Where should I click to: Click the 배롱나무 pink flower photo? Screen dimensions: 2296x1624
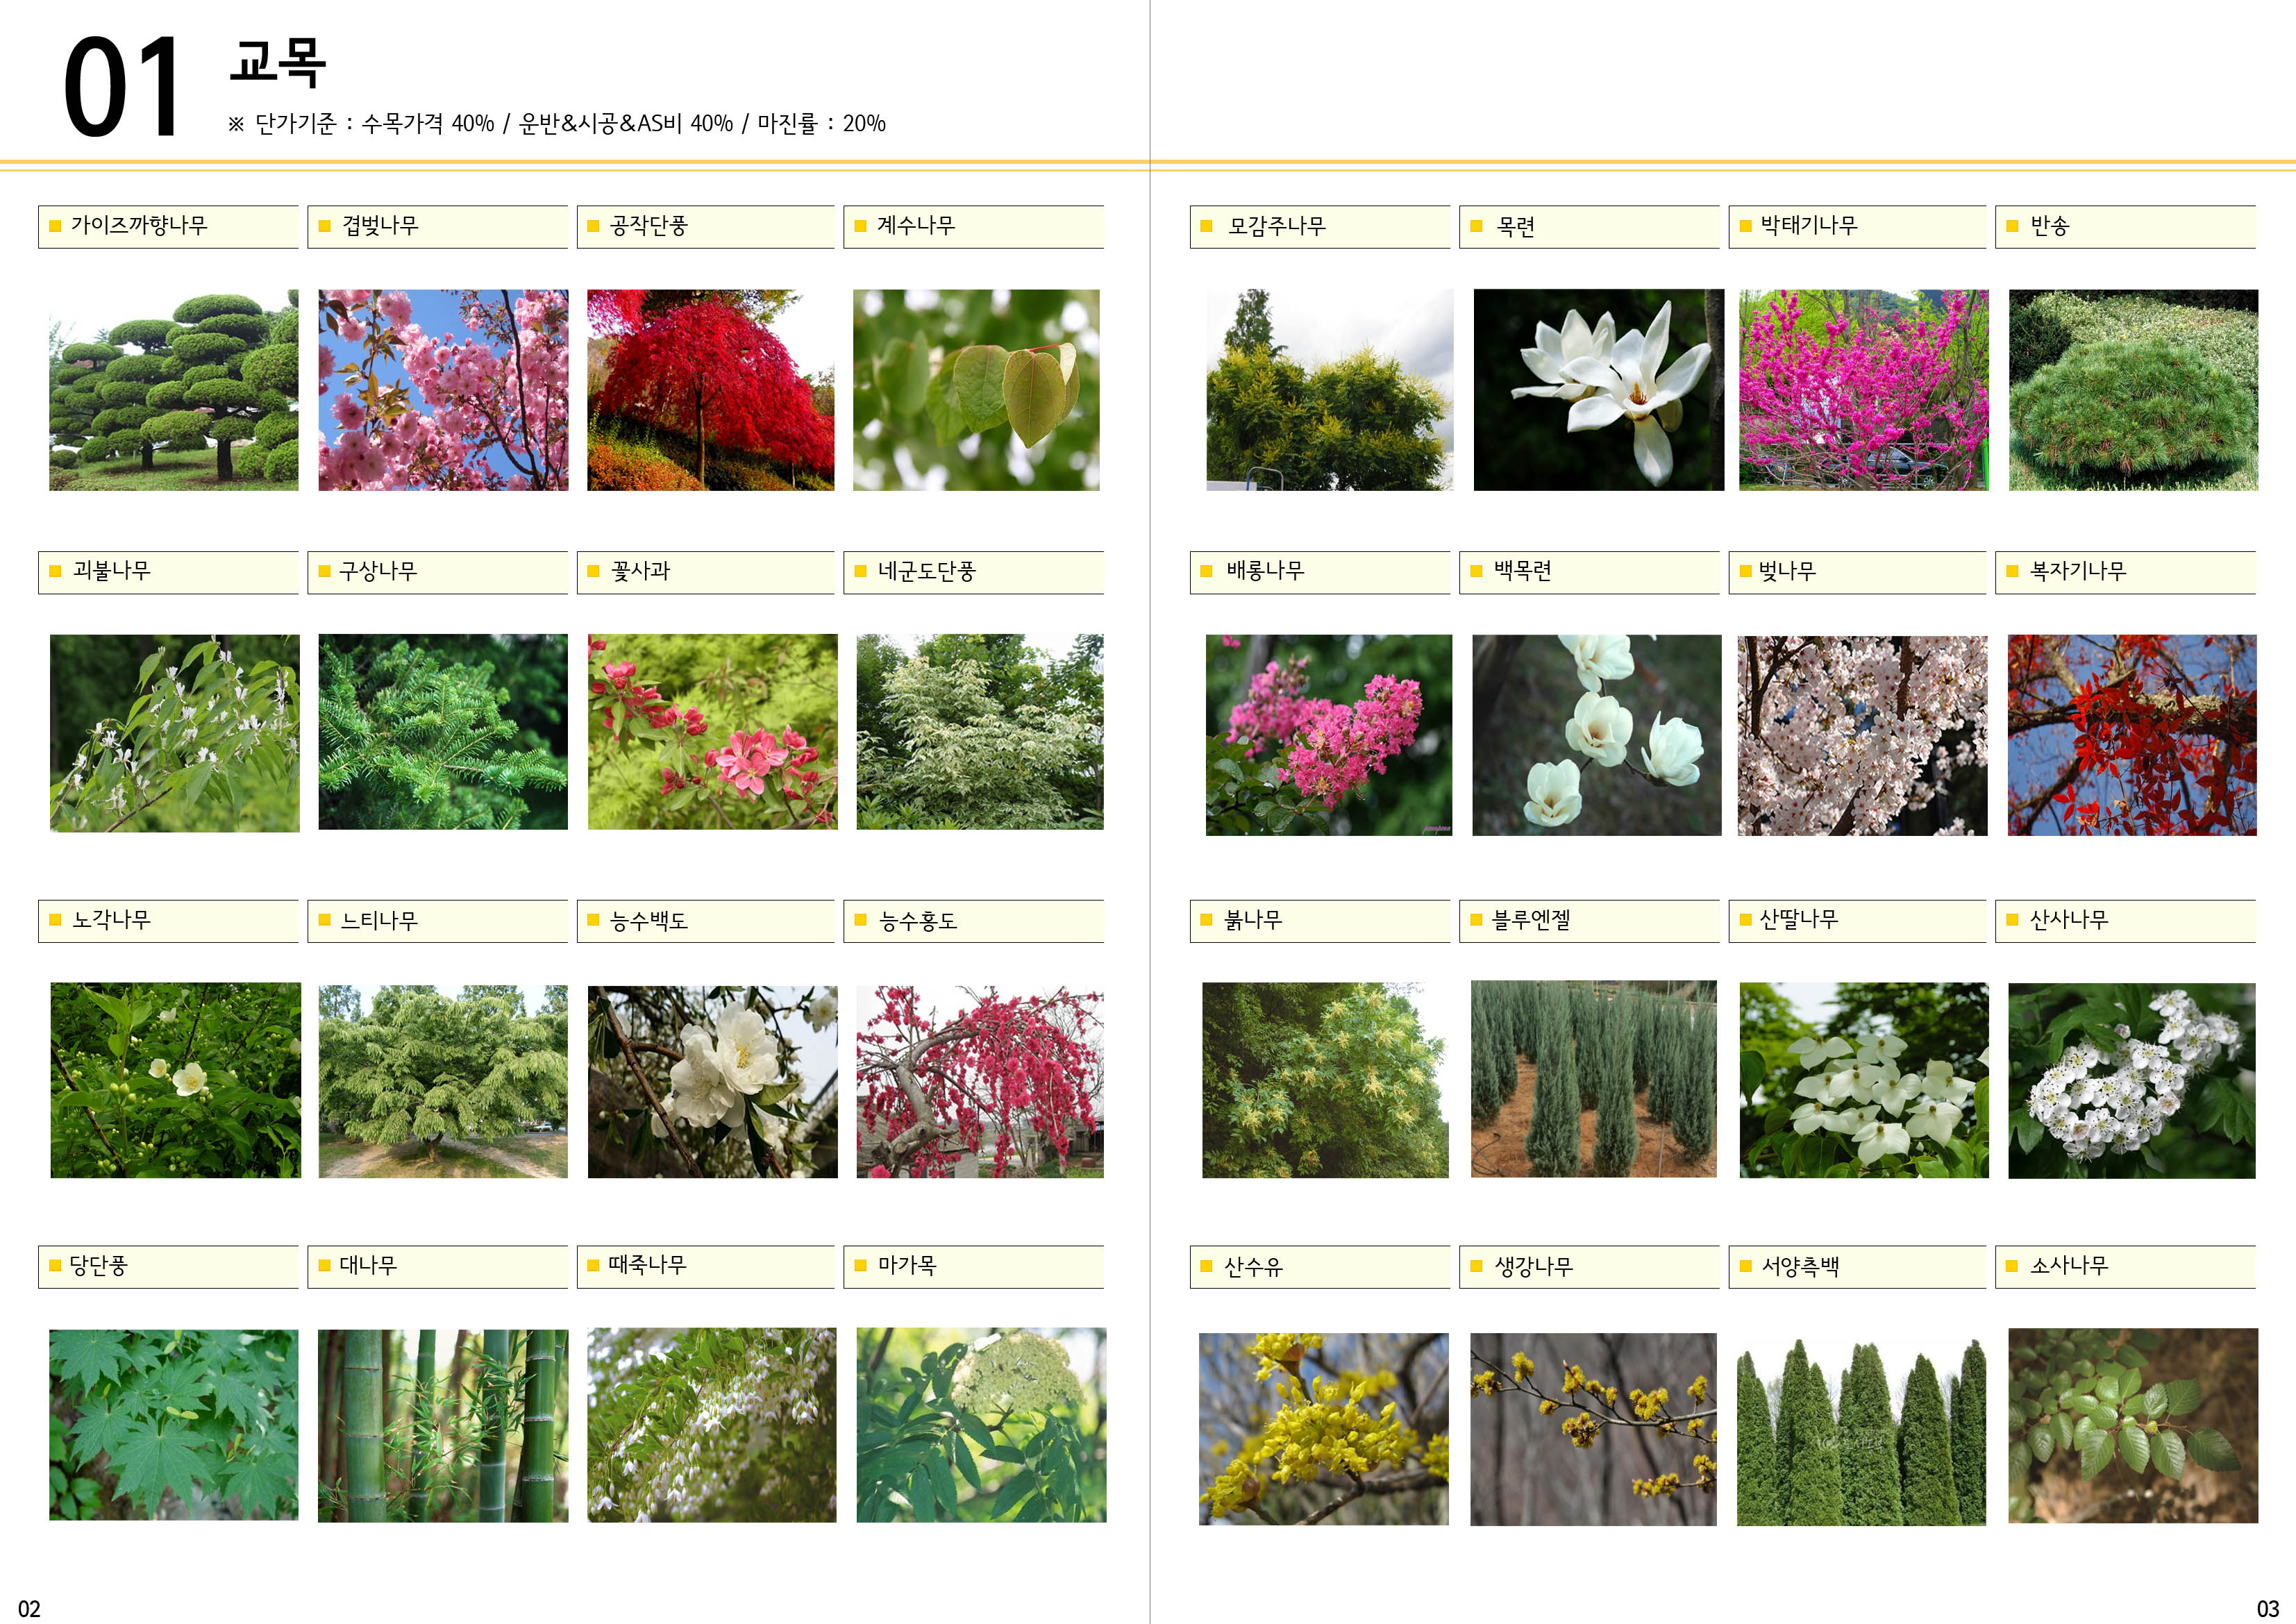[x=1329, y=735]
